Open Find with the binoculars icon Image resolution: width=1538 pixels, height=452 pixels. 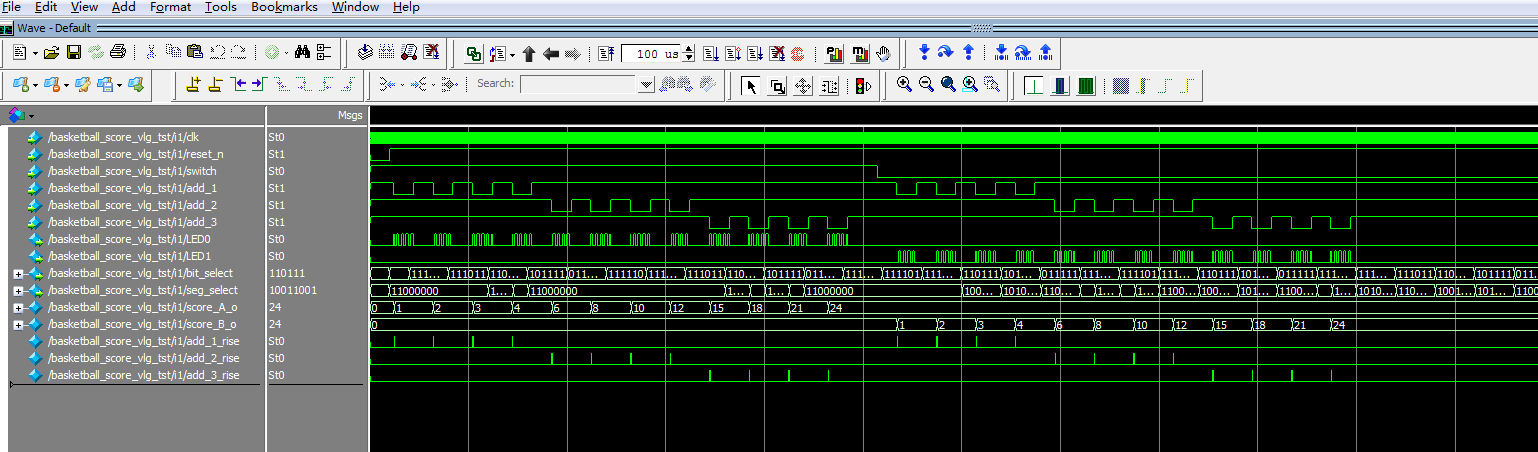pos(302,53)
